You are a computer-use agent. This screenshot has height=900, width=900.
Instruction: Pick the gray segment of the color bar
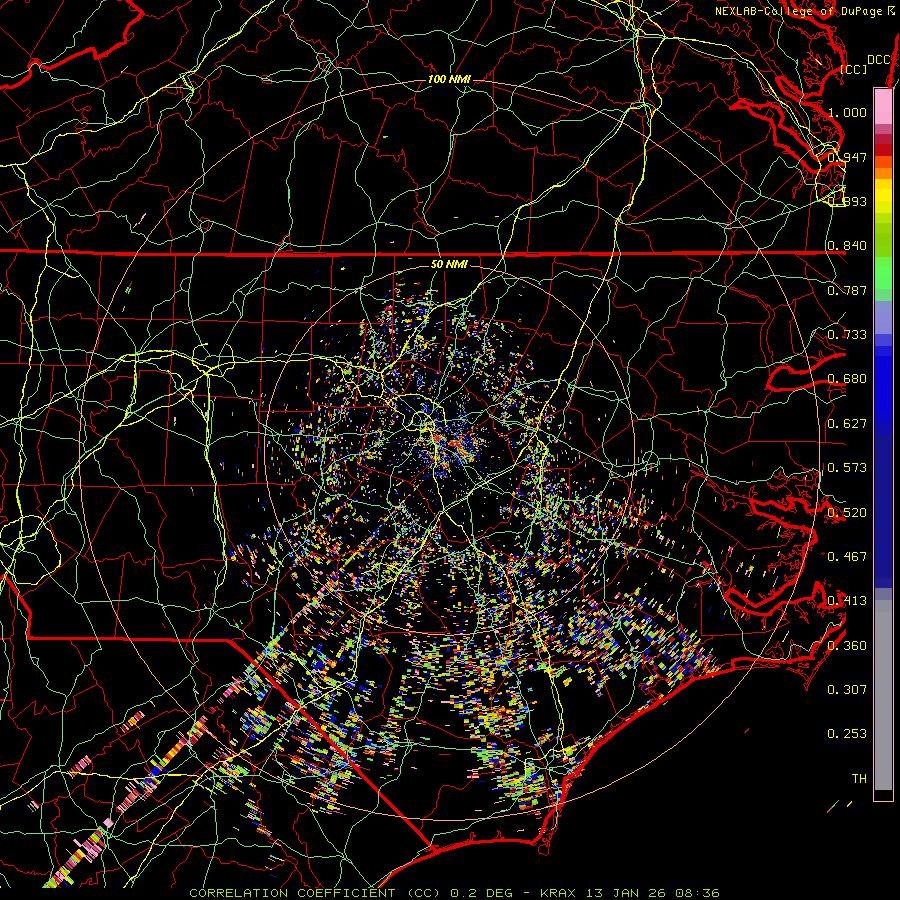(x=883, y=695)
